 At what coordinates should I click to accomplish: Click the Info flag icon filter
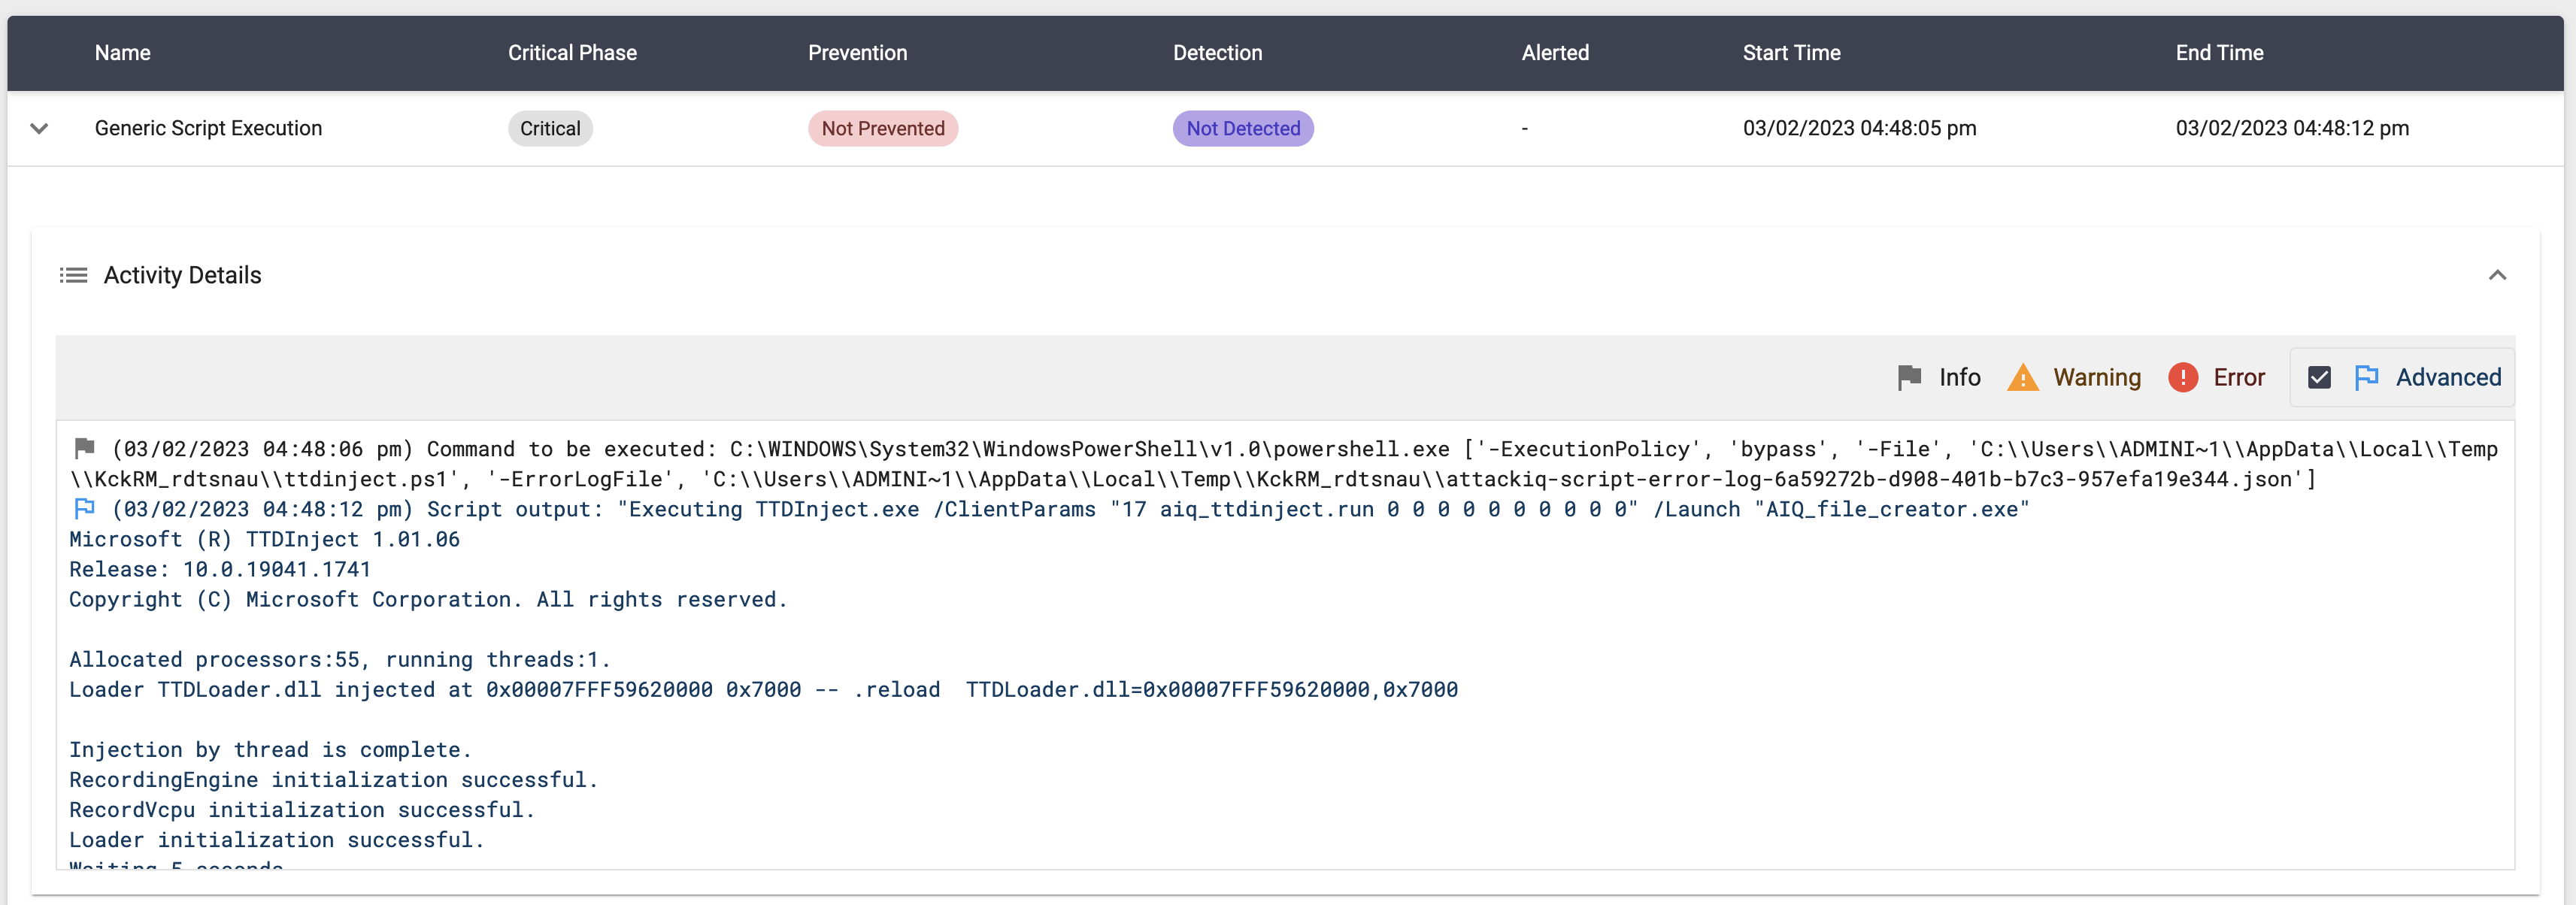click(1908, 377)
